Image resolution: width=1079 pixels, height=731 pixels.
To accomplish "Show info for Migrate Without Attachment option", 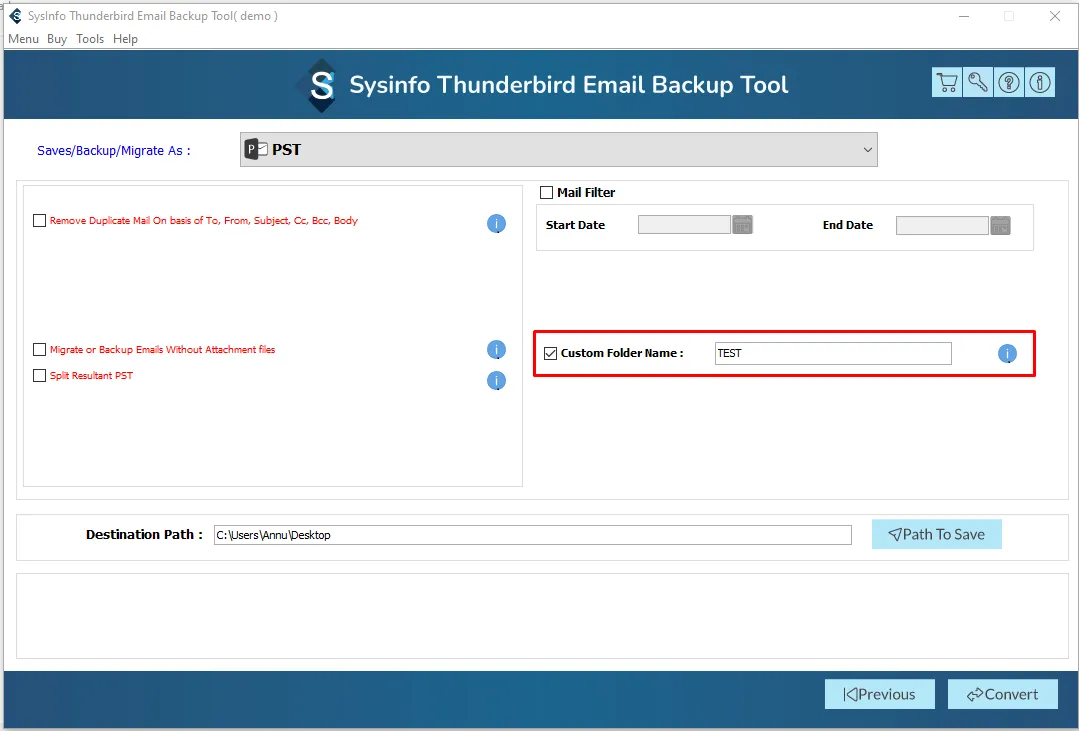I will click(496, 350).
